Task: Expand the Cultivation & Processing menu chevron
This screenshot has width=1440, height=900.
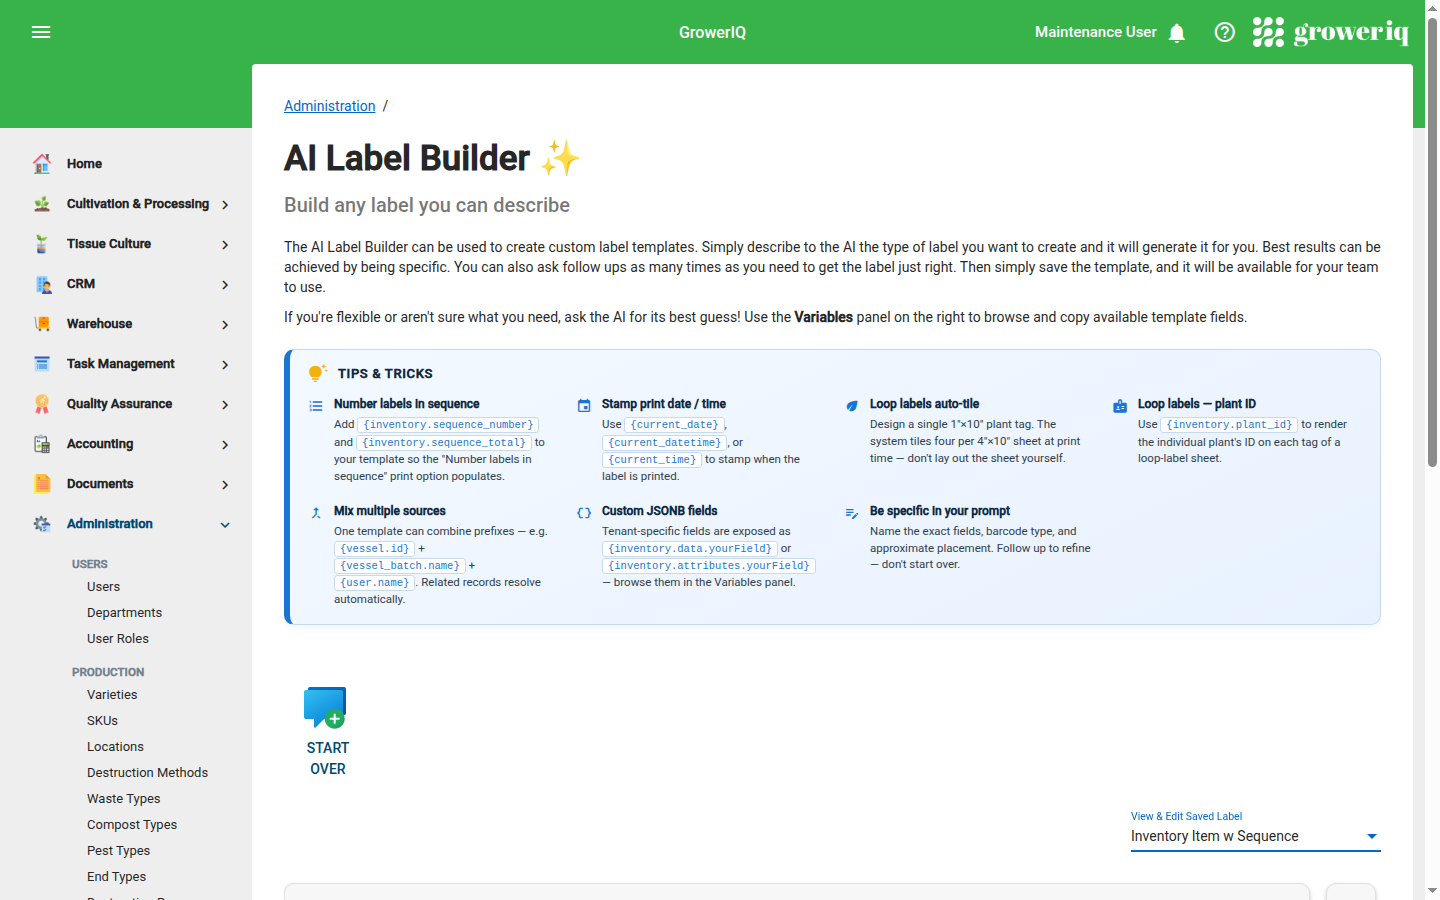Action: tap(225, 205)
